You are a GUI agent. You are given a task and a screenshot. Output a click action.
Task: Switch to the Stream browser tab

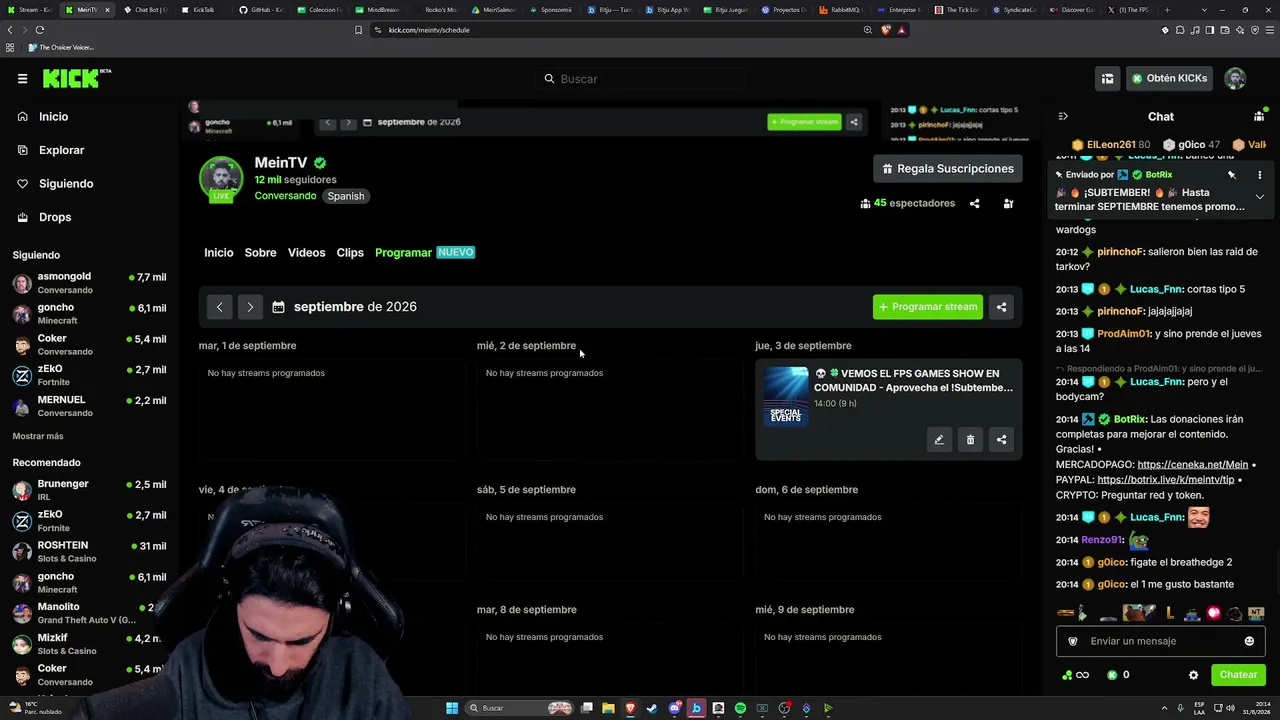(30, 10)
